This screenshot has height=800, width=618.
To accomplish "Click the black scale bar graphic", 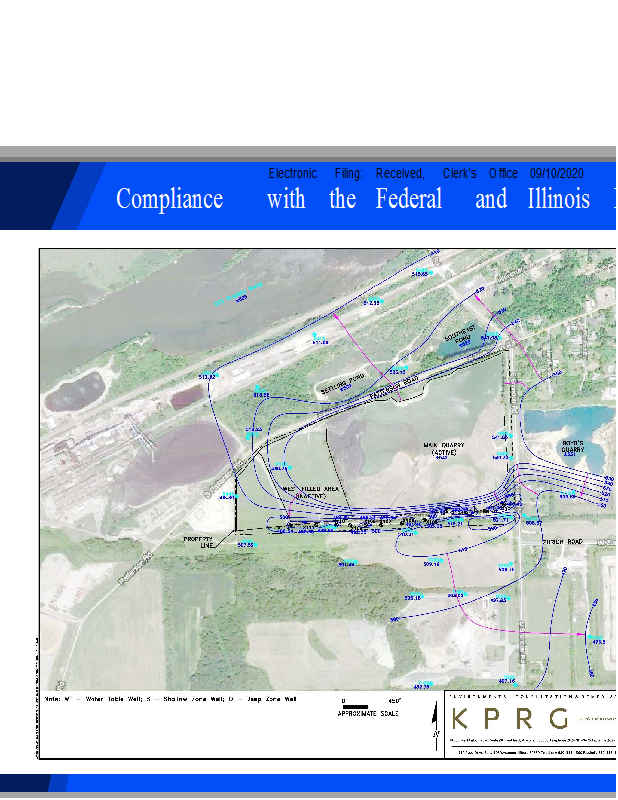I will (355, 707).
